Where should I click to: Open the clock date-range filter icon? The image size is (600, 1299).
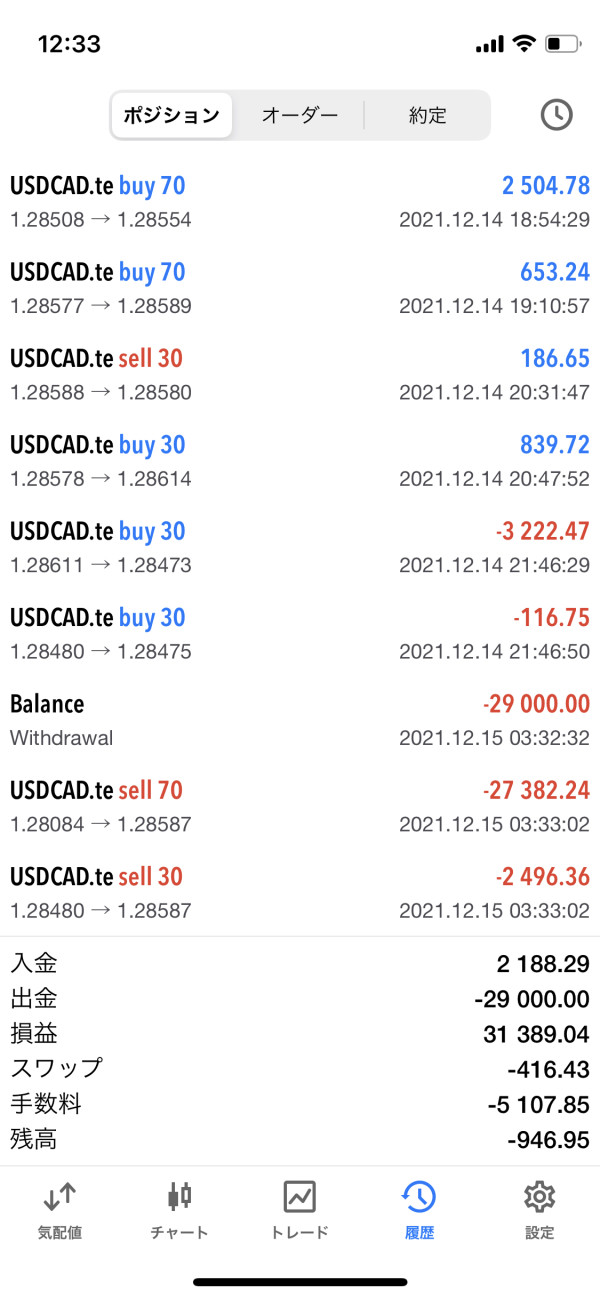coord(556,115)
